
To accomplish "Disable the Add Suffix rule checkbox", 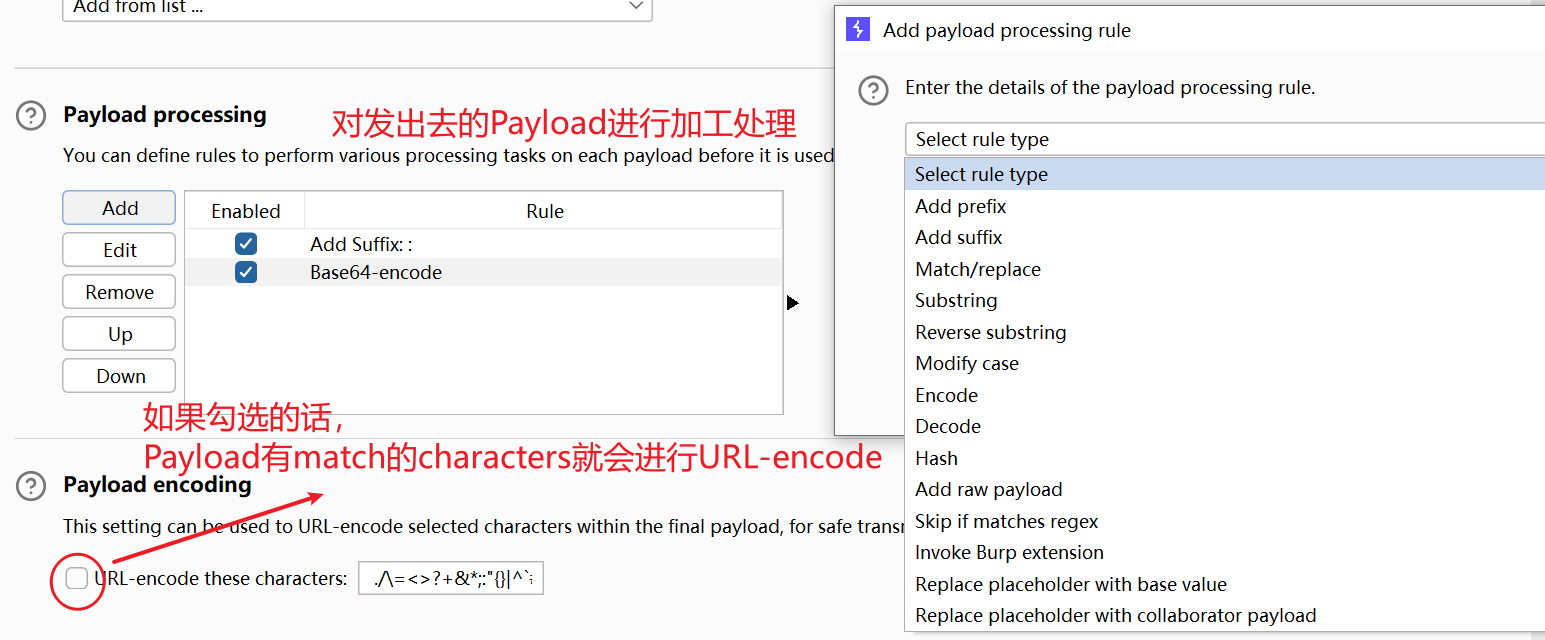I will (x=246, y=244).
